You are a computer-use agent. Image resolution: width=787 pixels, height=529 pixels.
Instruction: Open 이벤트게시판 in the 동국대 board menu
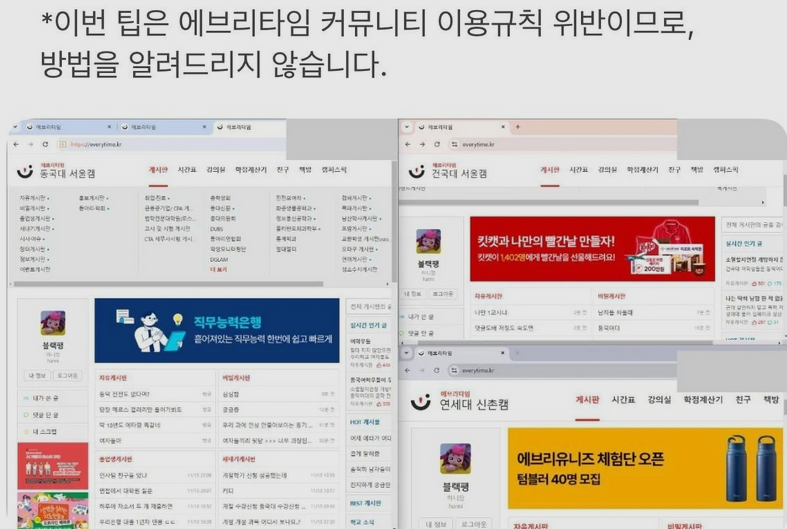35,270
